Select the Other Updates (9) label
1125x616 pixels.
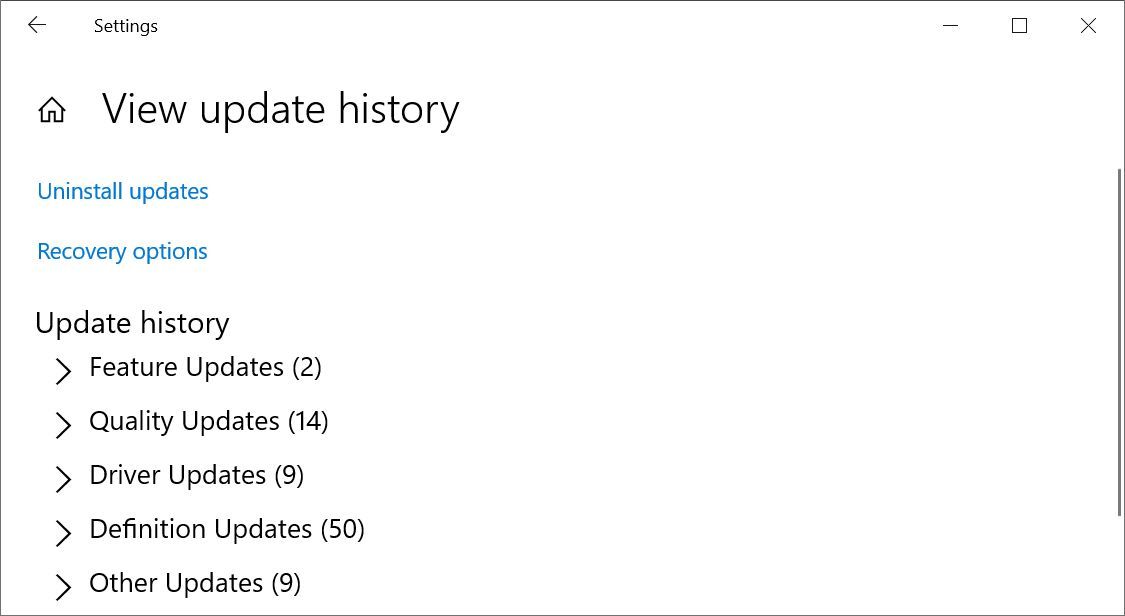click(x=195, y=583)
